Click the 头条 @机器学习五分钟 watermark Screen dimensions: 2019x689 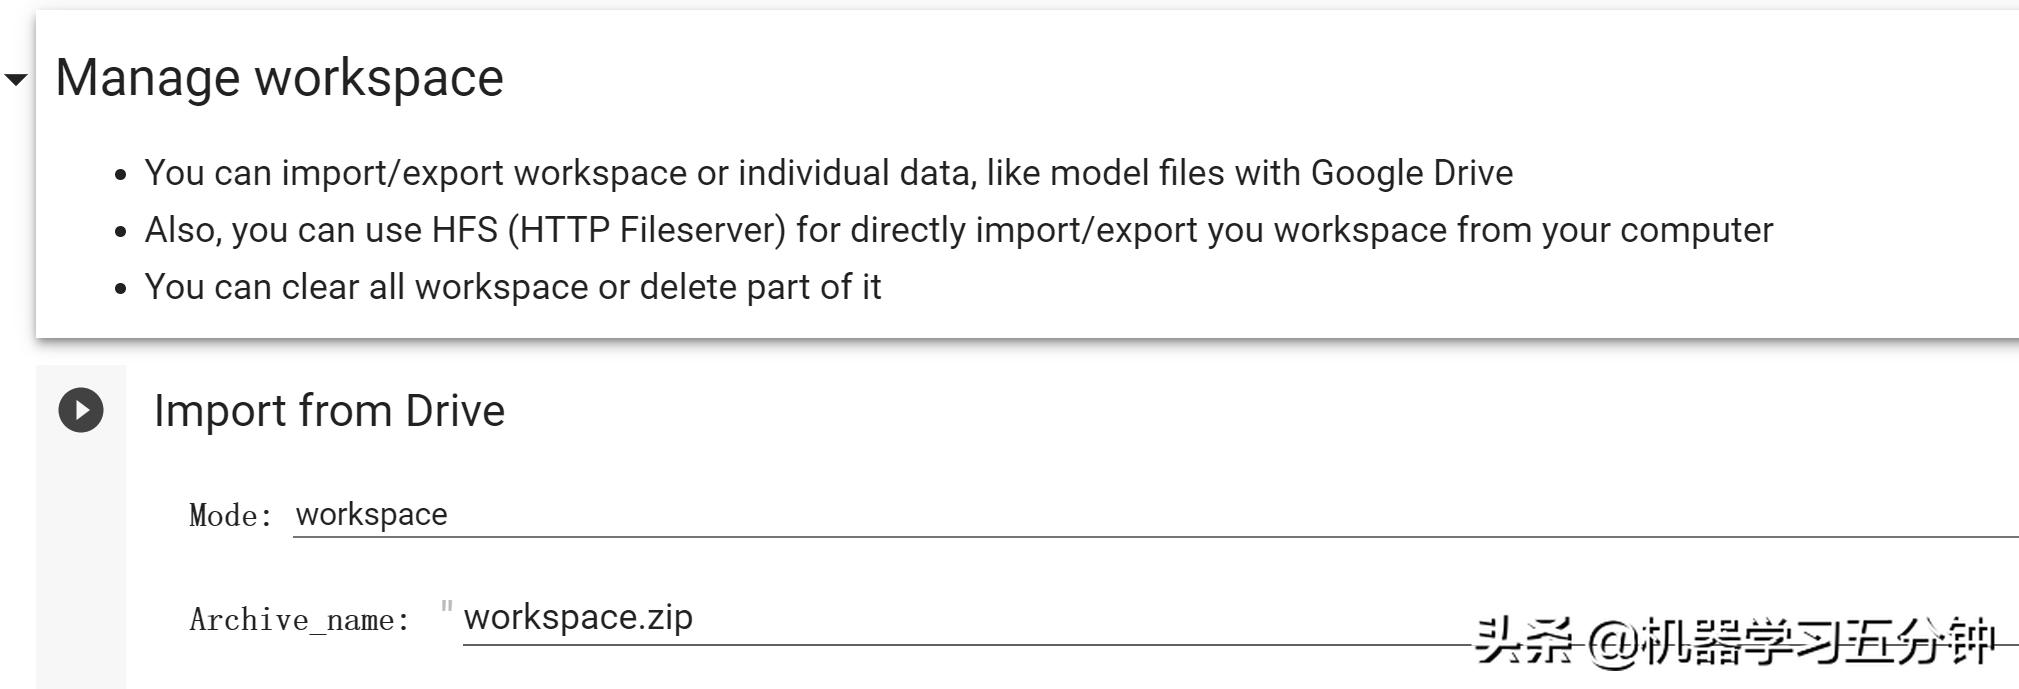tap(1735, 641)
